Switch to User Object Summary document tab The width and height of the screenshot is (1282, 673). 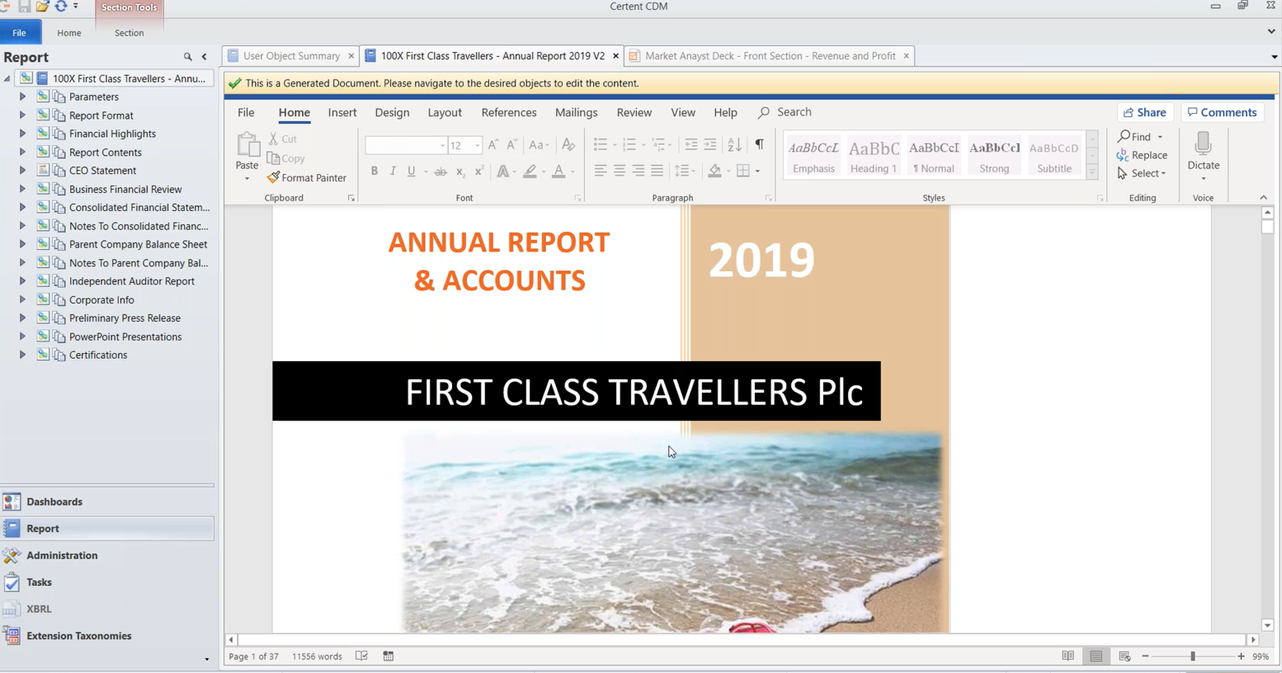[291, 56]
